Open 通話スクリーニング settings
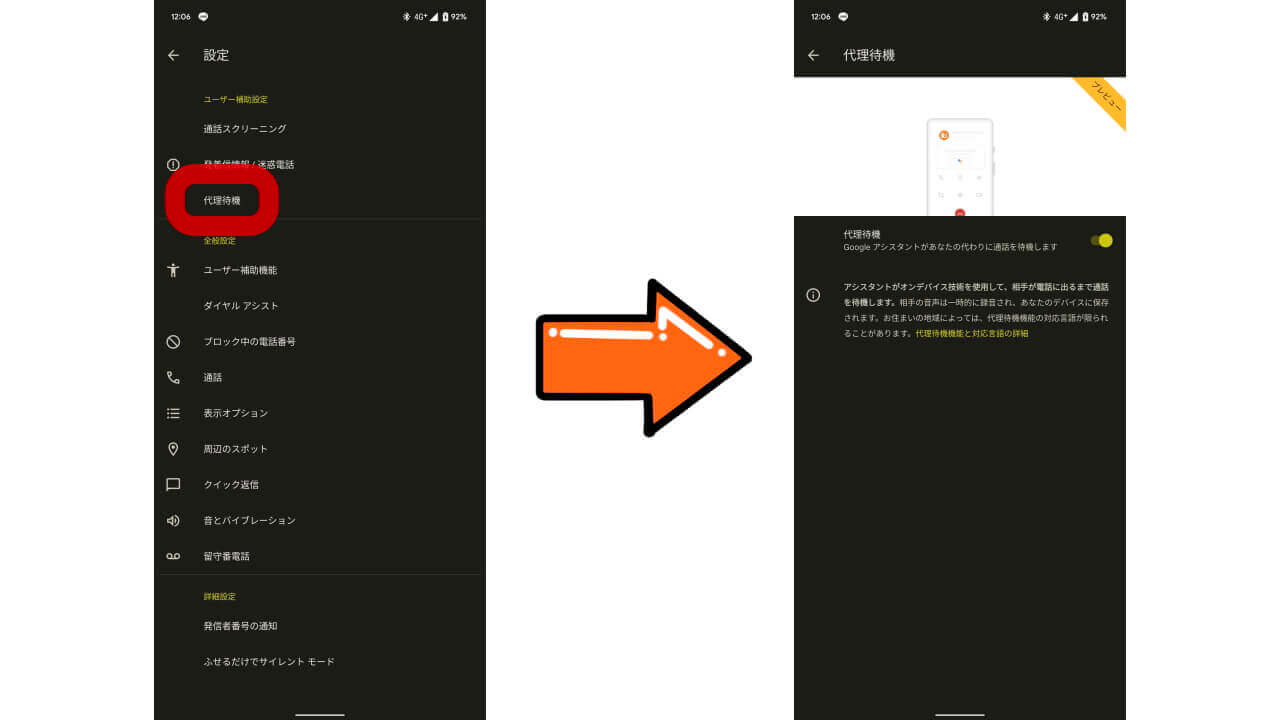 pos(245,129)
